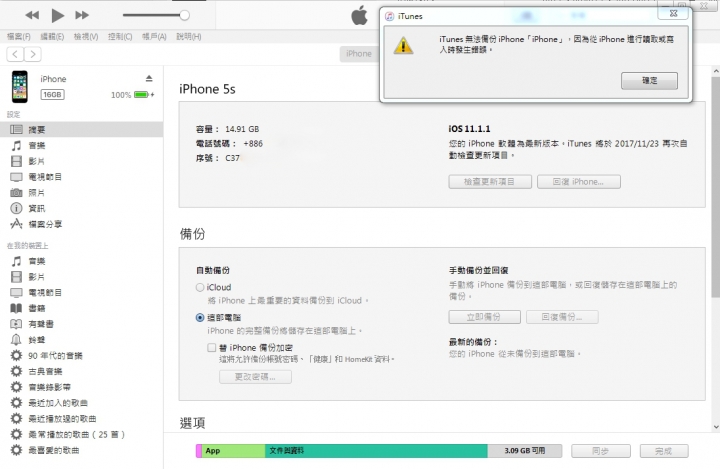Open the 最喜愛的歌曲 playlist
The image size is (720, 469).
click(x=81, y=450)
